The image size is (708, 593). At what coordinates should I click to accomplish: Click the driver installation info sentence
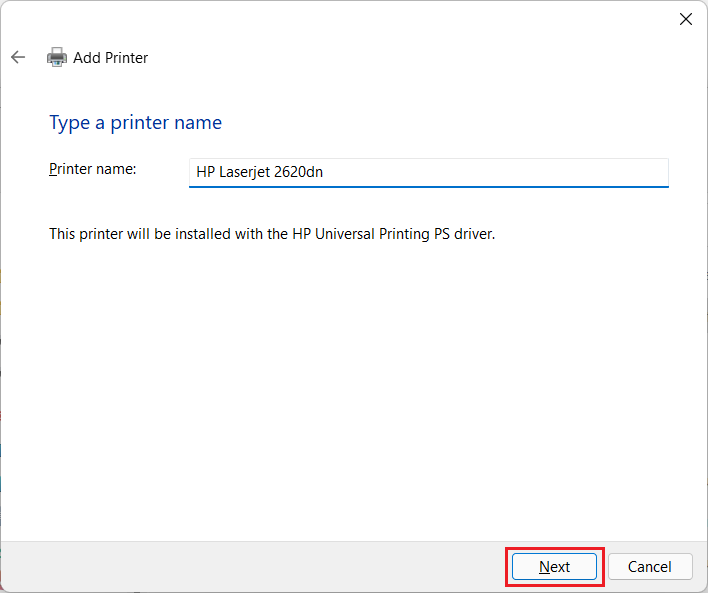[272, 234]
